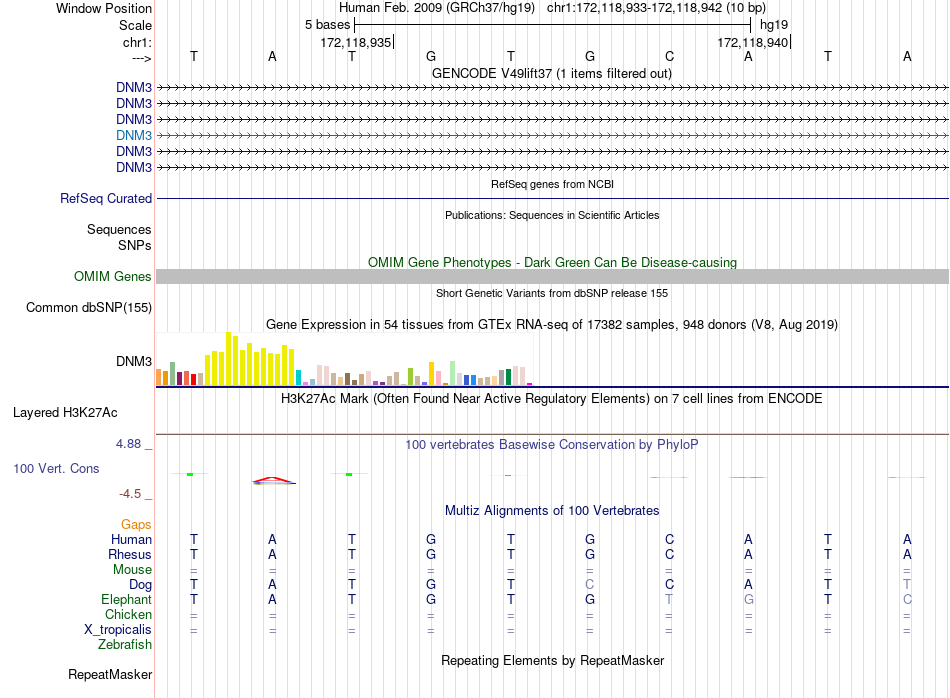
Task: Click the X_tropicalis alignment row label
Action: pos(118,630)
